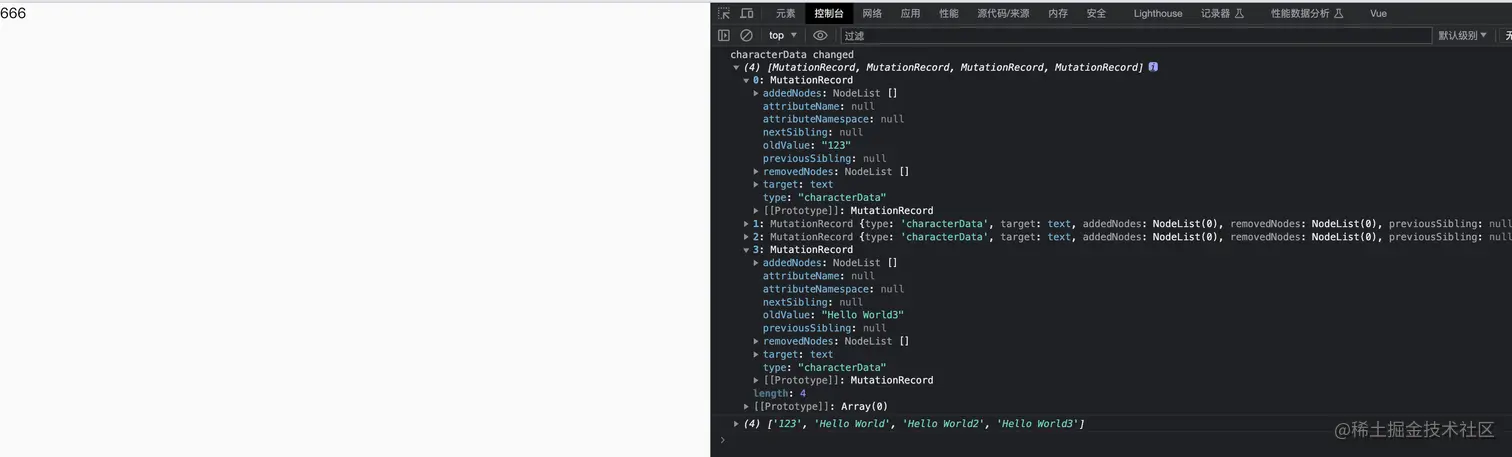Expand addedNodes under record 3
The image size is (1512, 457).
point(756,263)
